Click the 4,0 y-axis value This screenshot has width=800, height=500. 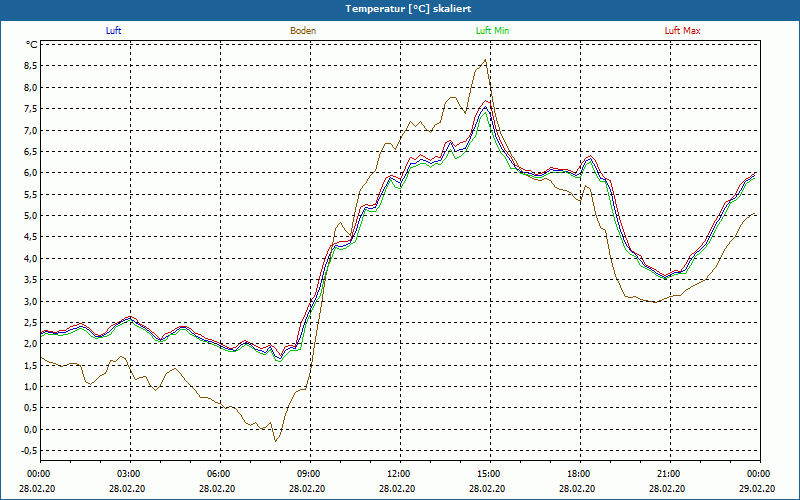coord(31,258)
